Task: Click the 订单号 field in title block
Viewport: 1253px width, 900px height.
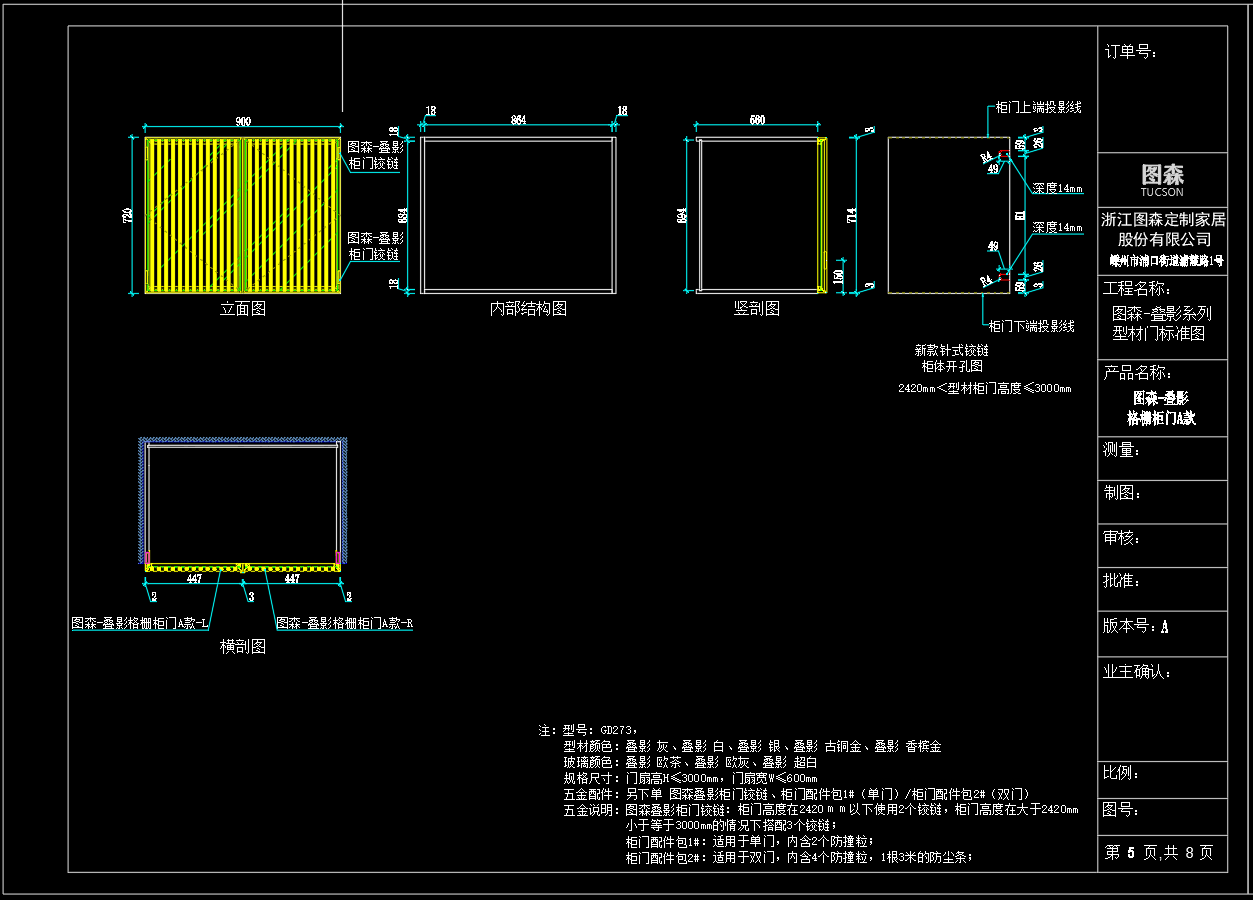Action: [1162, 89]
